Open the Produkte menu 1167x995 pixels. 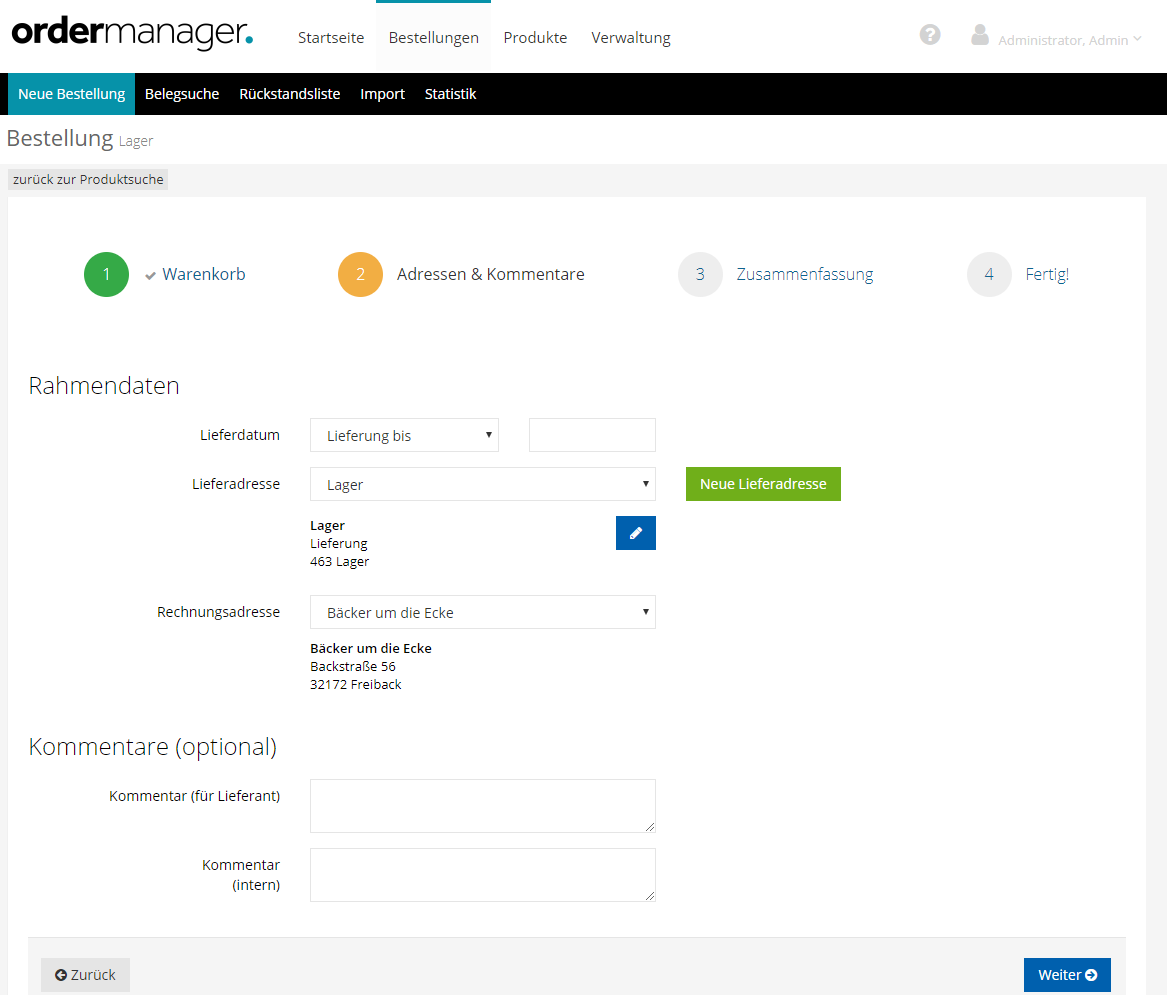(535, 38)
